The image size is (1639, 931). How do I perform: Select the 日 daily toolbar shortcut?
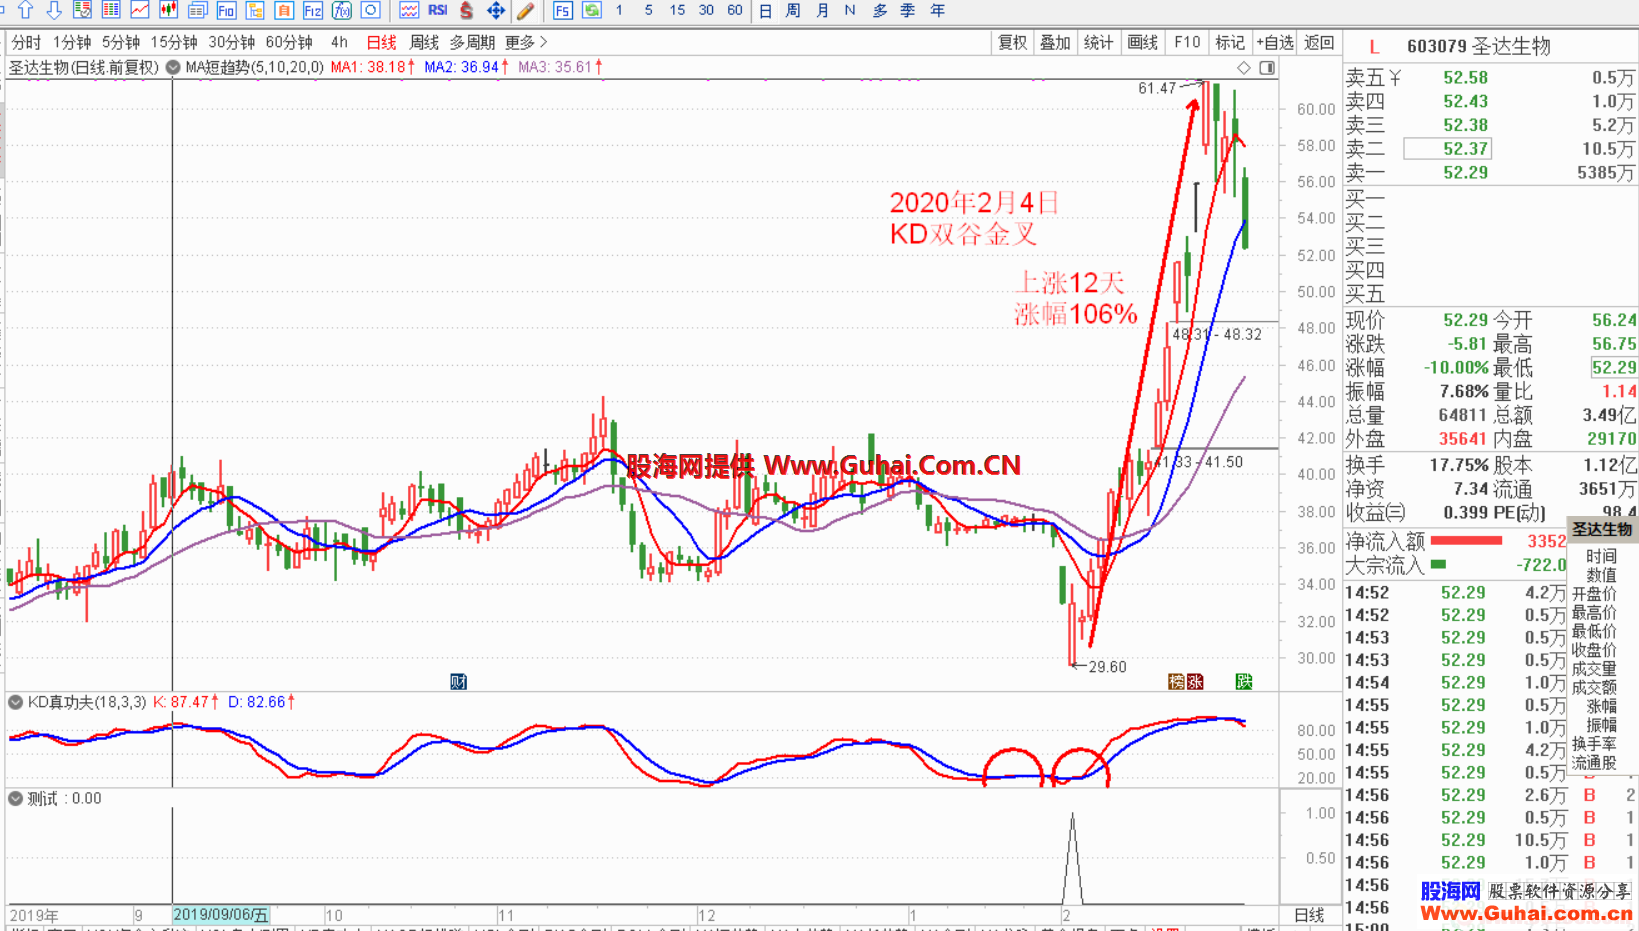[765, 10]
